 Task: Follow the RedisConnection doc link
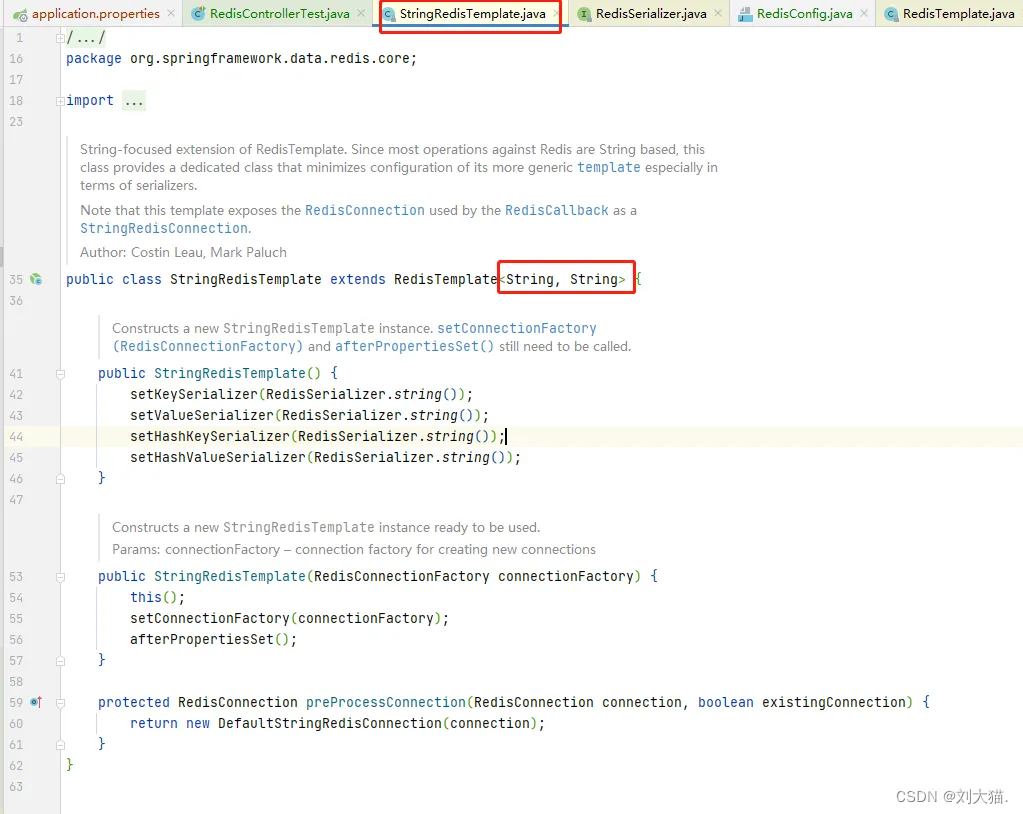coord(365,210)
